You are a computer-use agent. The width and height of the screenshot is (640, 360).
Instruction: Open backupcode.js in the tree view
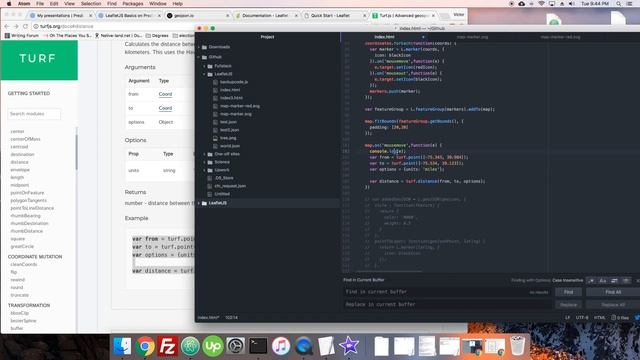[234, 82]
